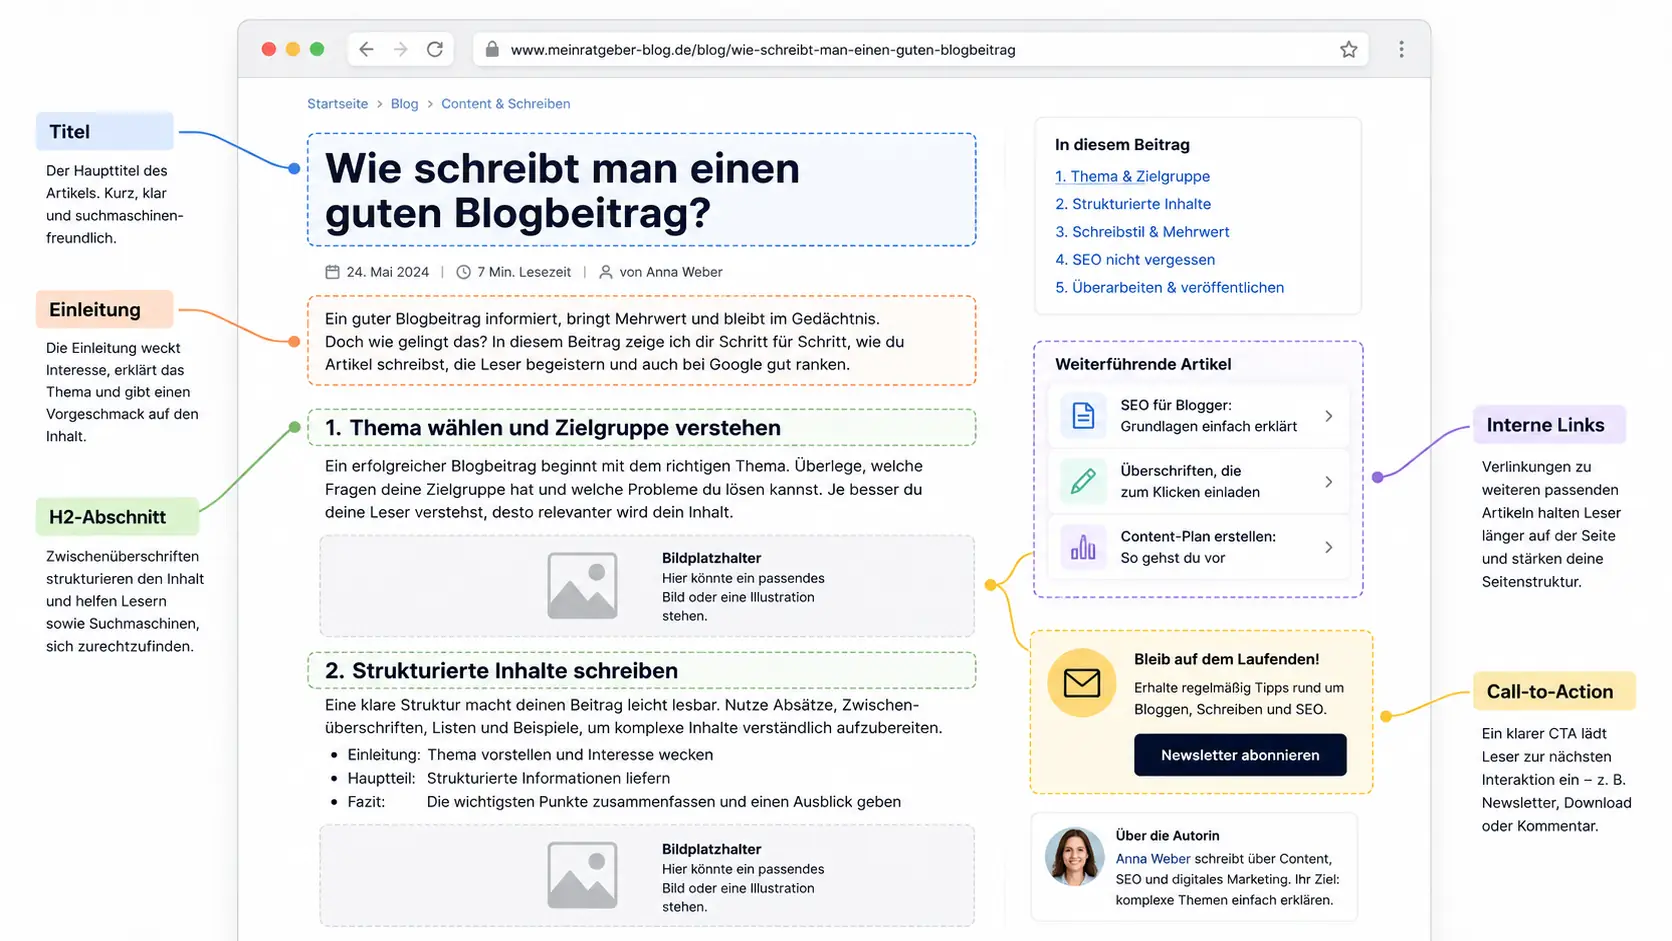Viewport: 1672px width, 941px height.
Task: Open the browser three-dot menu
Action: 1401,49
